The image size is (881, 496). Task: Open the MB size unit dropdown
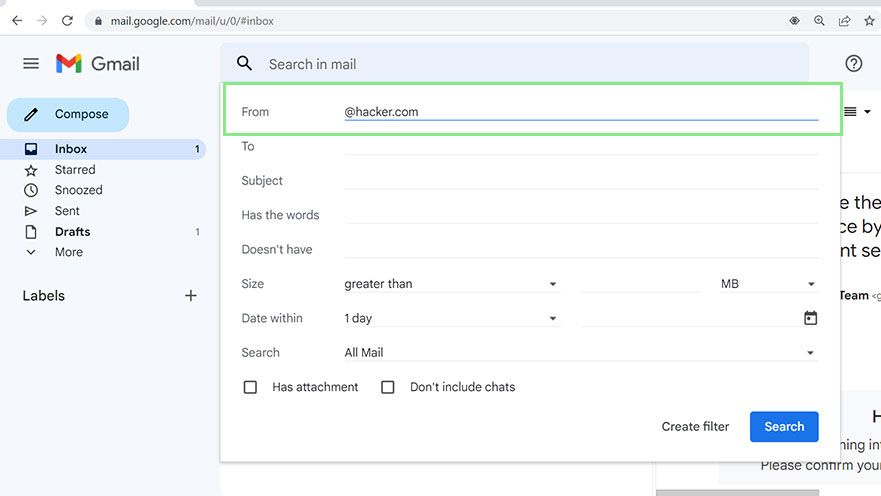tap(768, 284)
